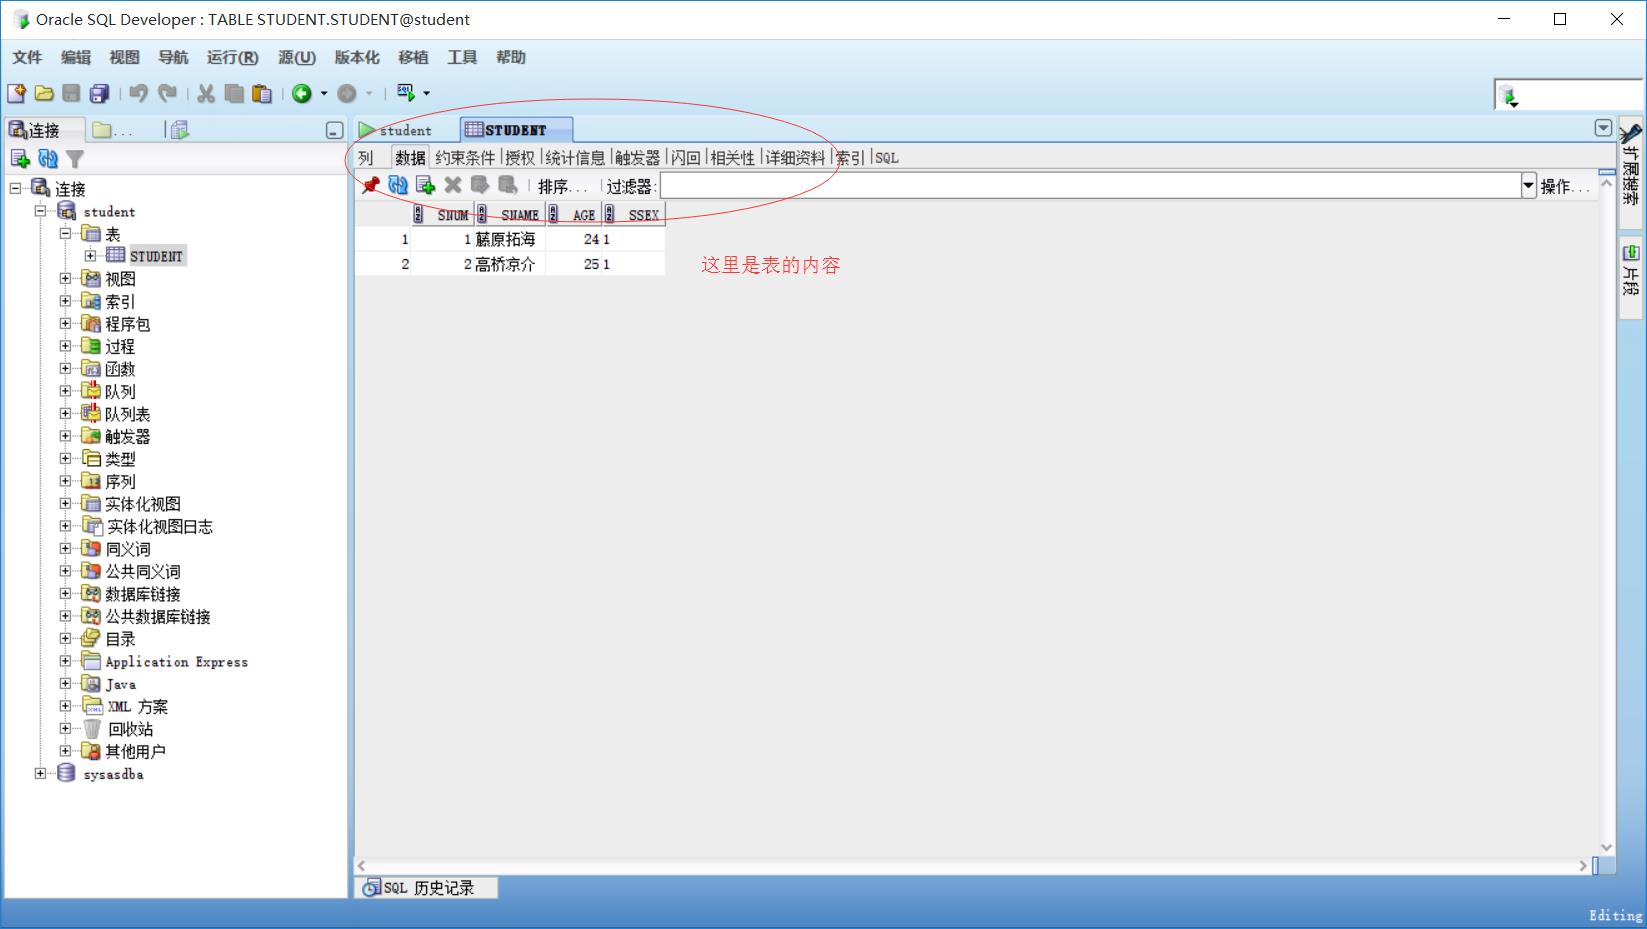Click inside the 过滤器 filter field
Screen dimensions: 1647x929
coord(1090,186)
